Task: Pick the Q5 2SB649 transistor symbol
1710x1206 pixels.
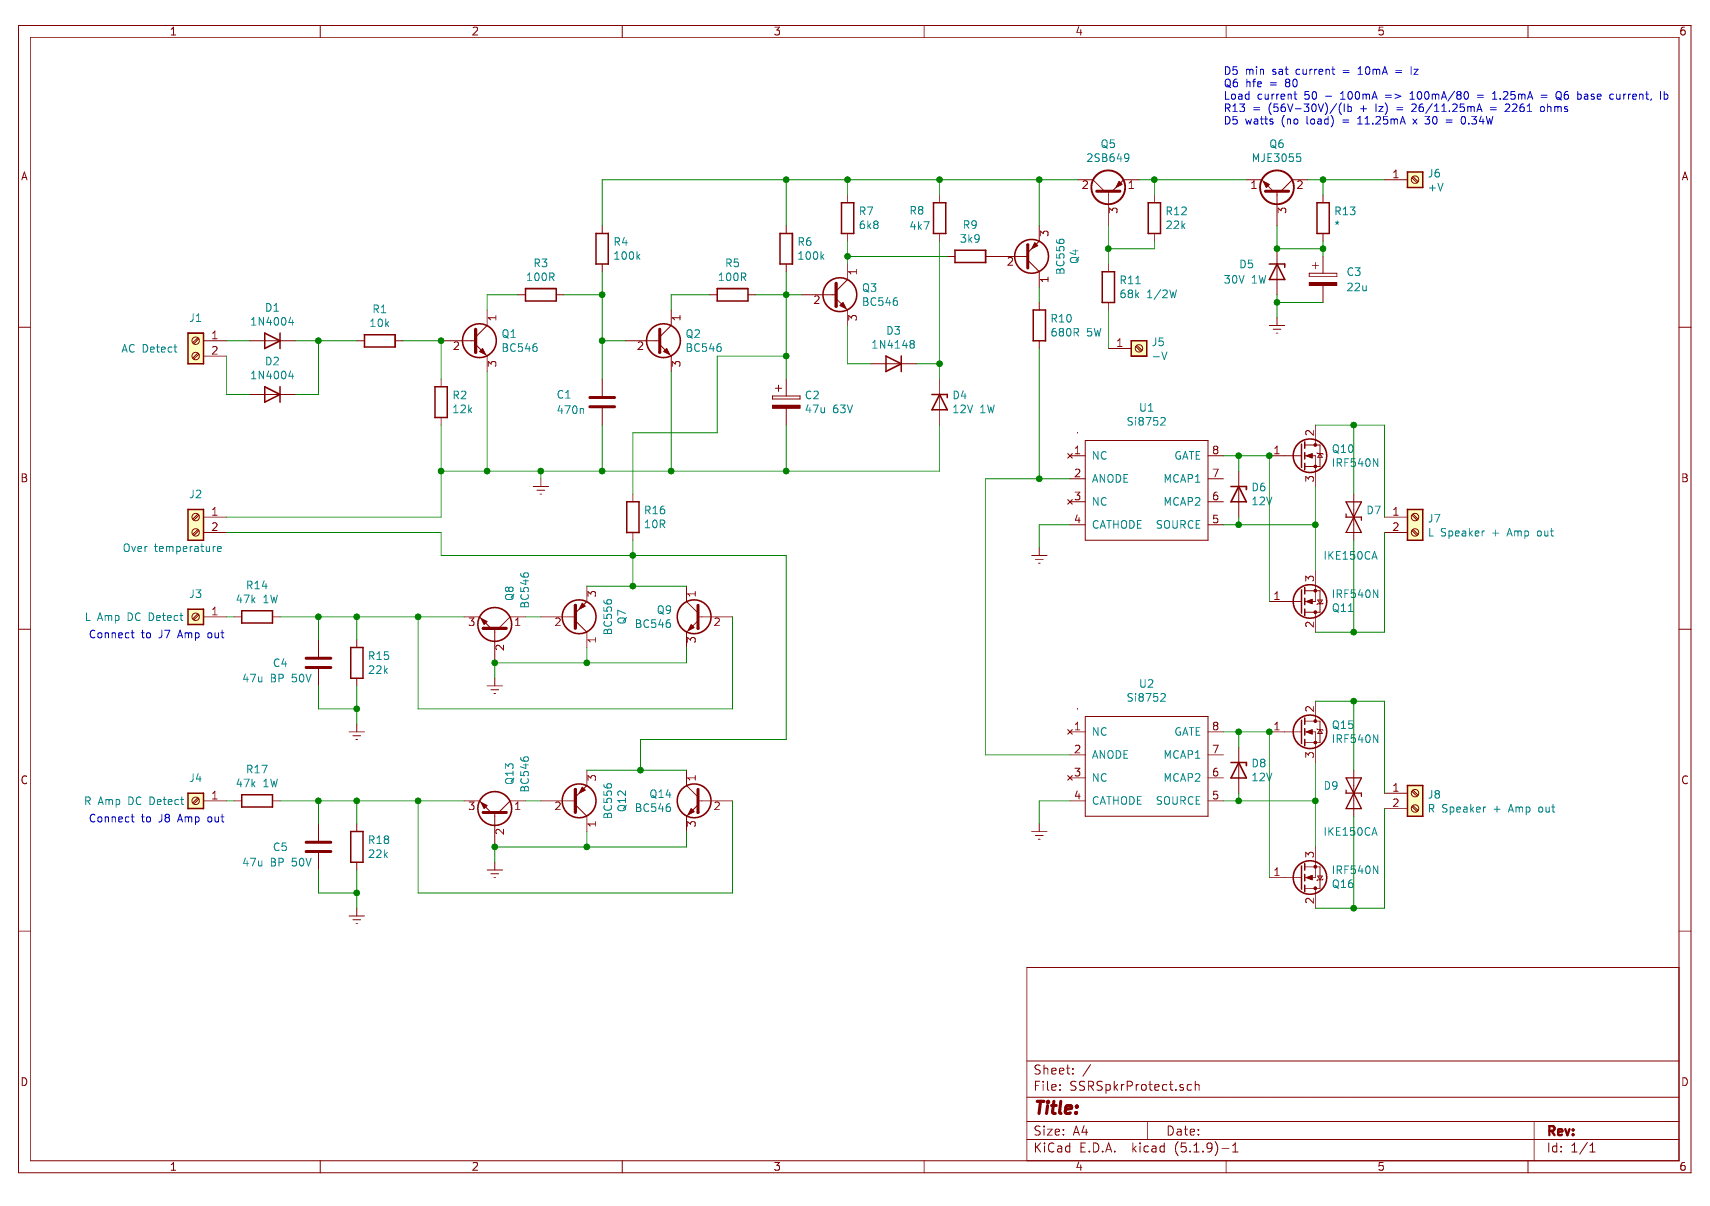Action: (1108, 187)
